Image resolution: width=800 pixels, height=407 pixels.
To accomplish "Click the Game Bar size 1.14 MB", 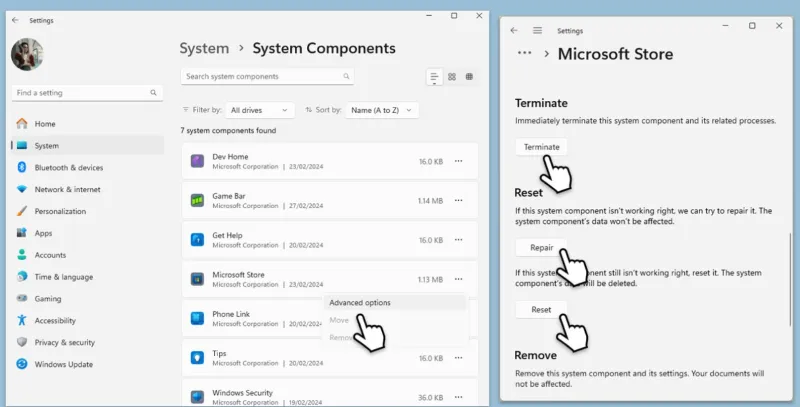I will (430, 201).
